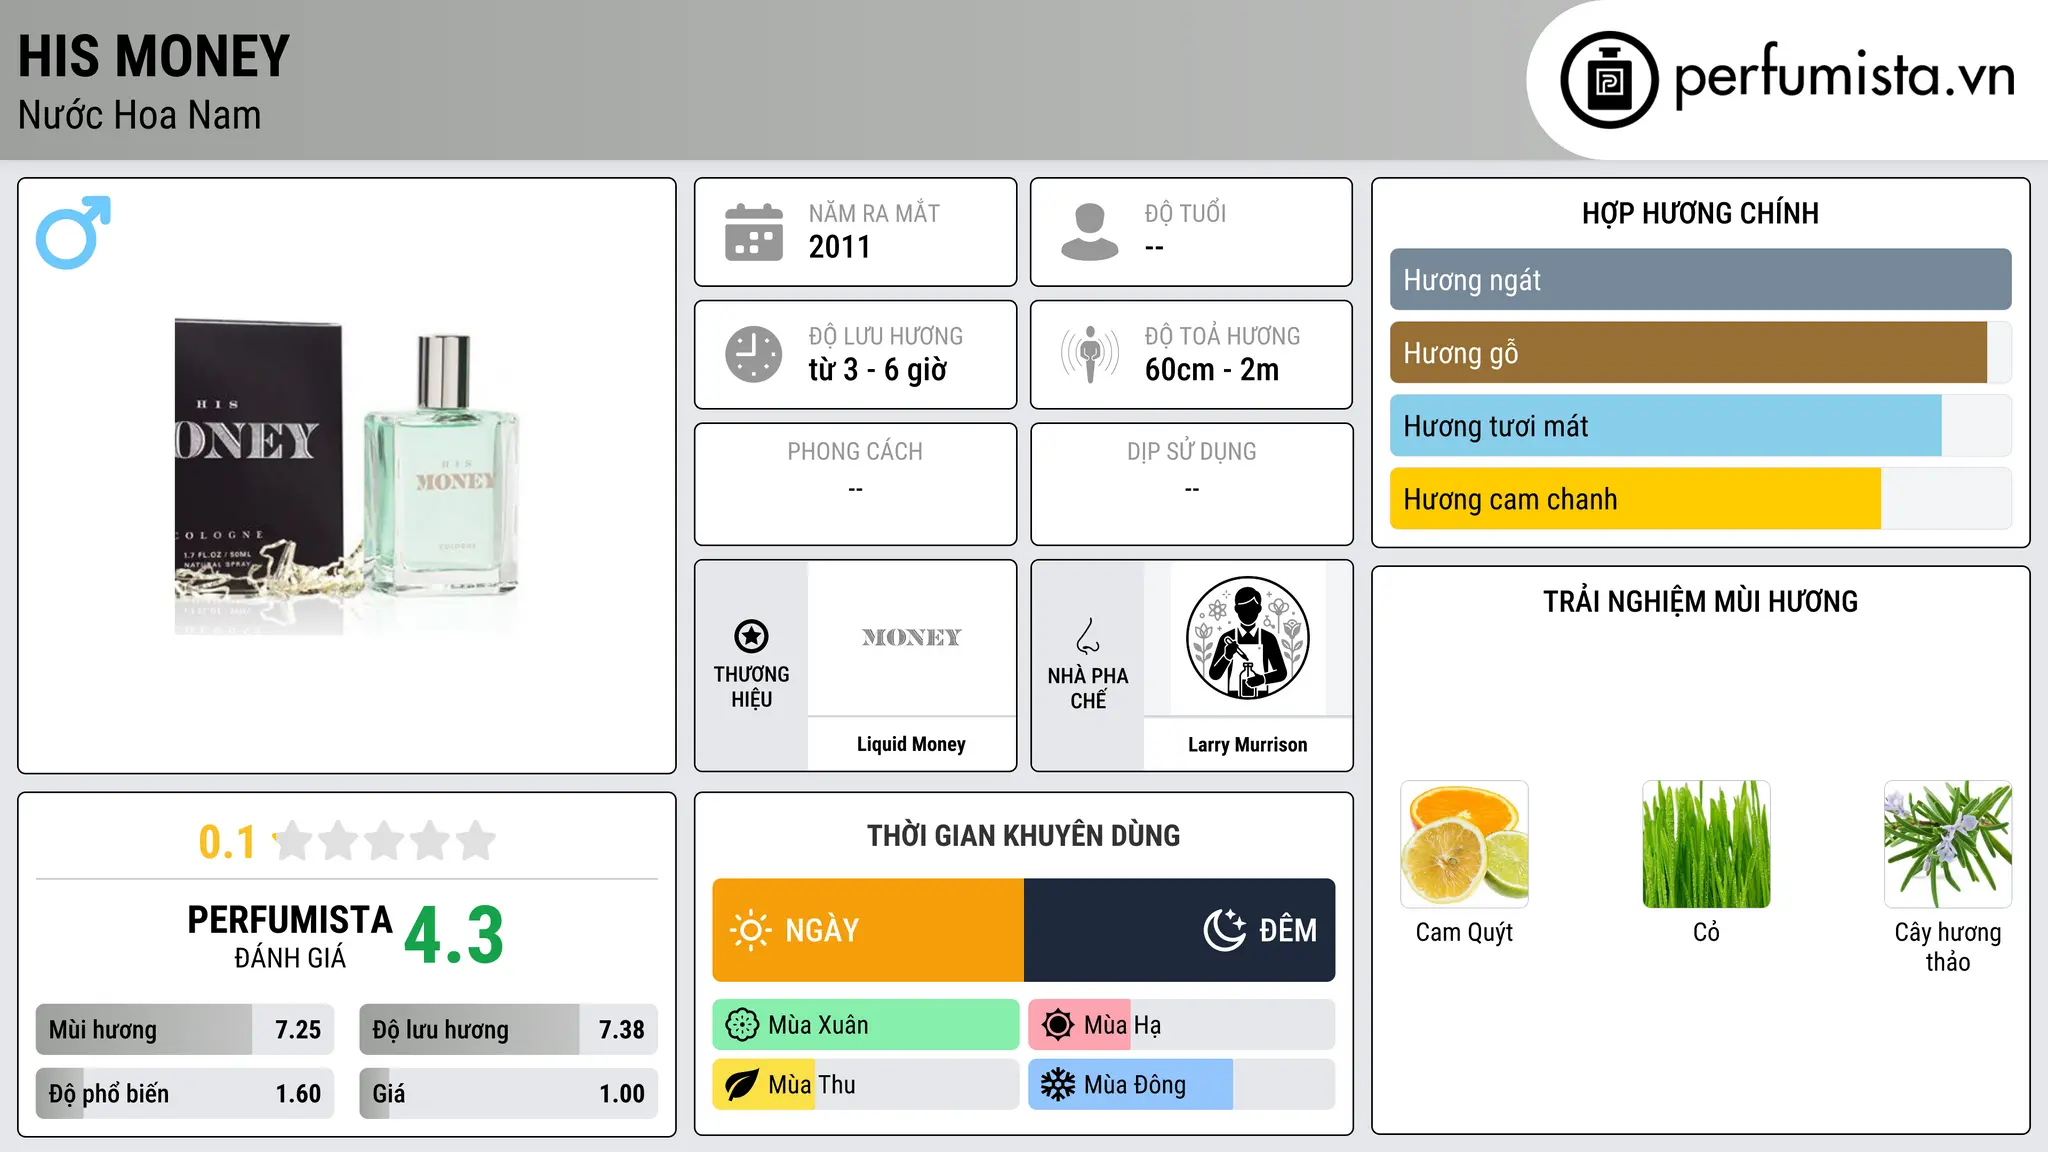
Task: Open the Cây hương thảo note image
Action: 1948,844
